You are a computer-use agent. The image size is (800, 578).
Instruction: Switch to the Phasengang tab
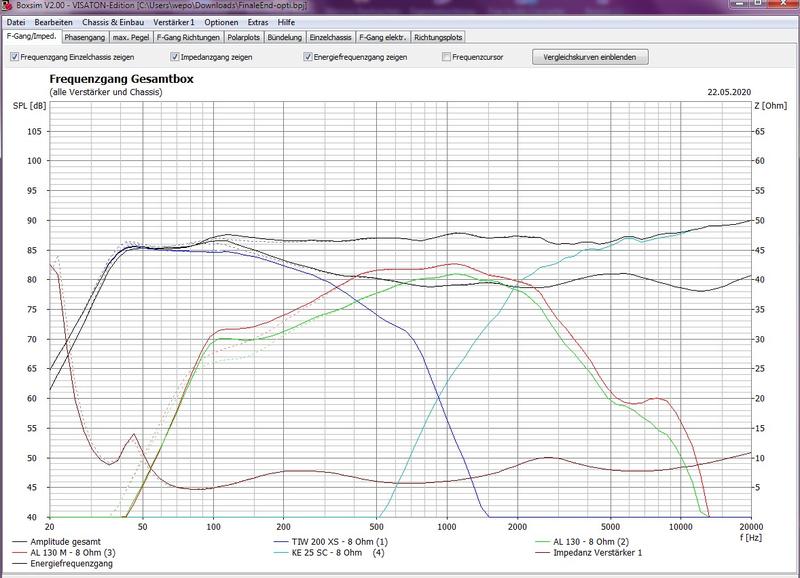[85, 37]
